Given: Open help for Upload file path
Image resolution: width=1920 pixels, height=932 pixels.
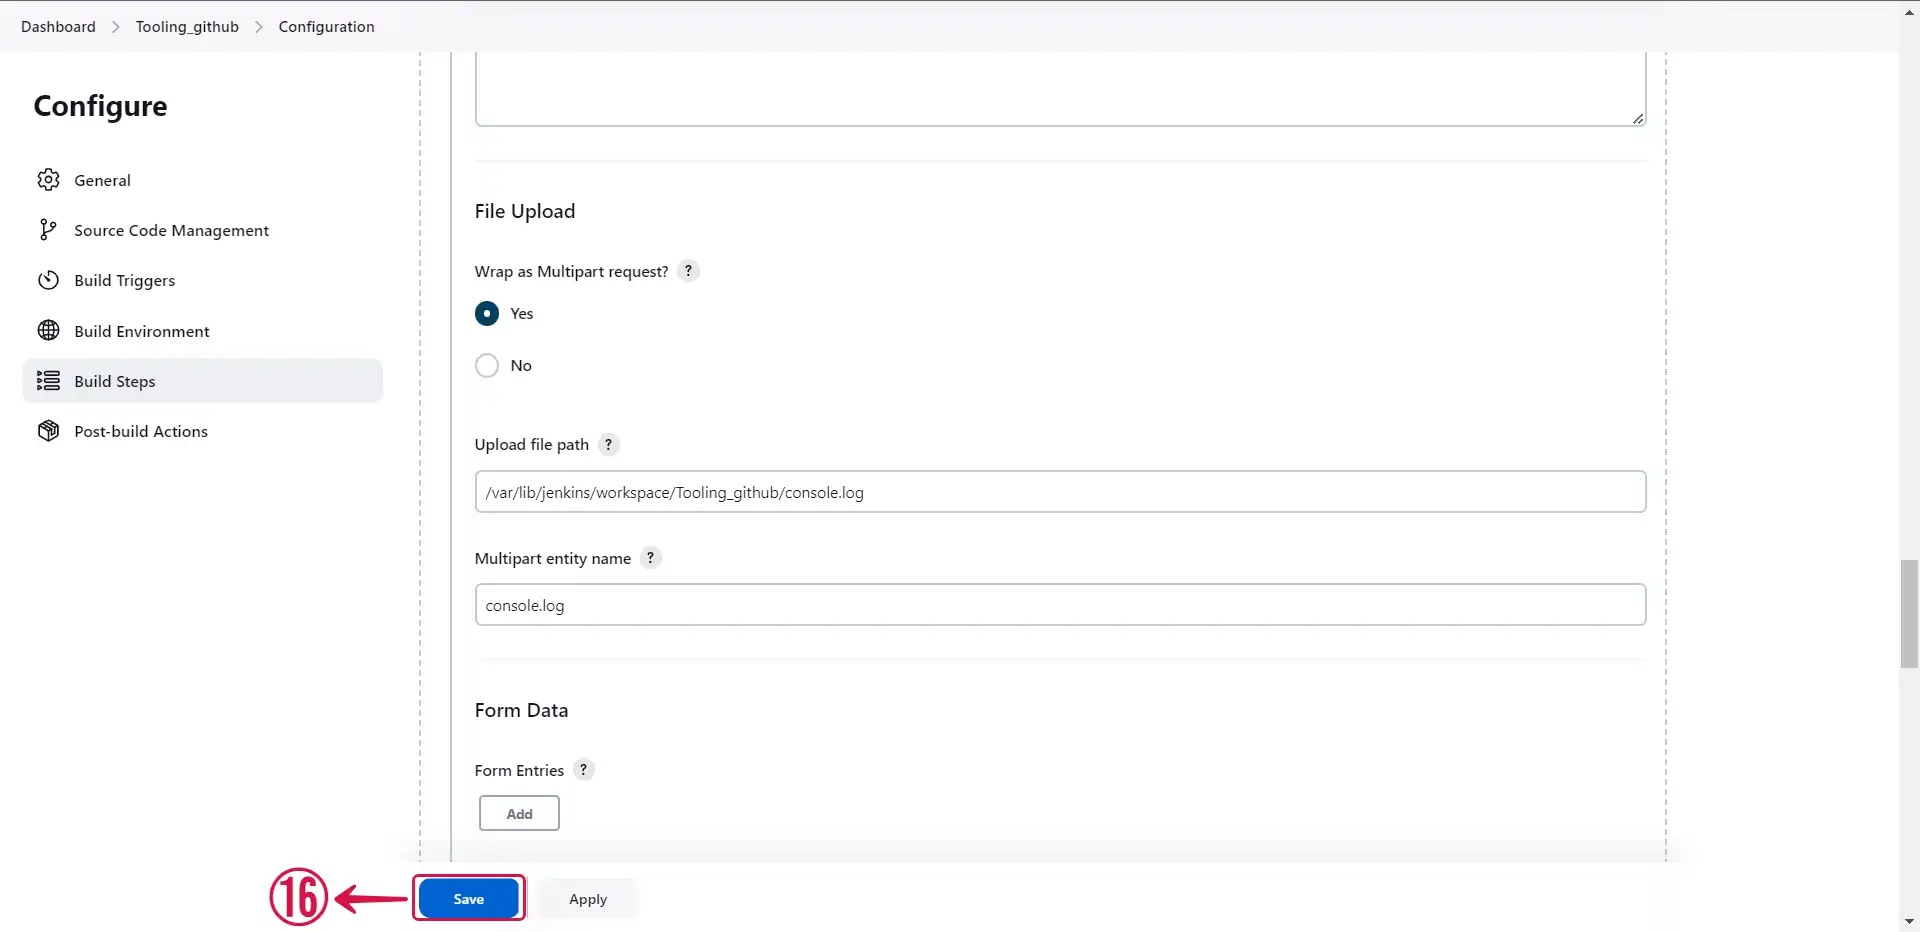Looking at the screenshot, I should (608, 444).
